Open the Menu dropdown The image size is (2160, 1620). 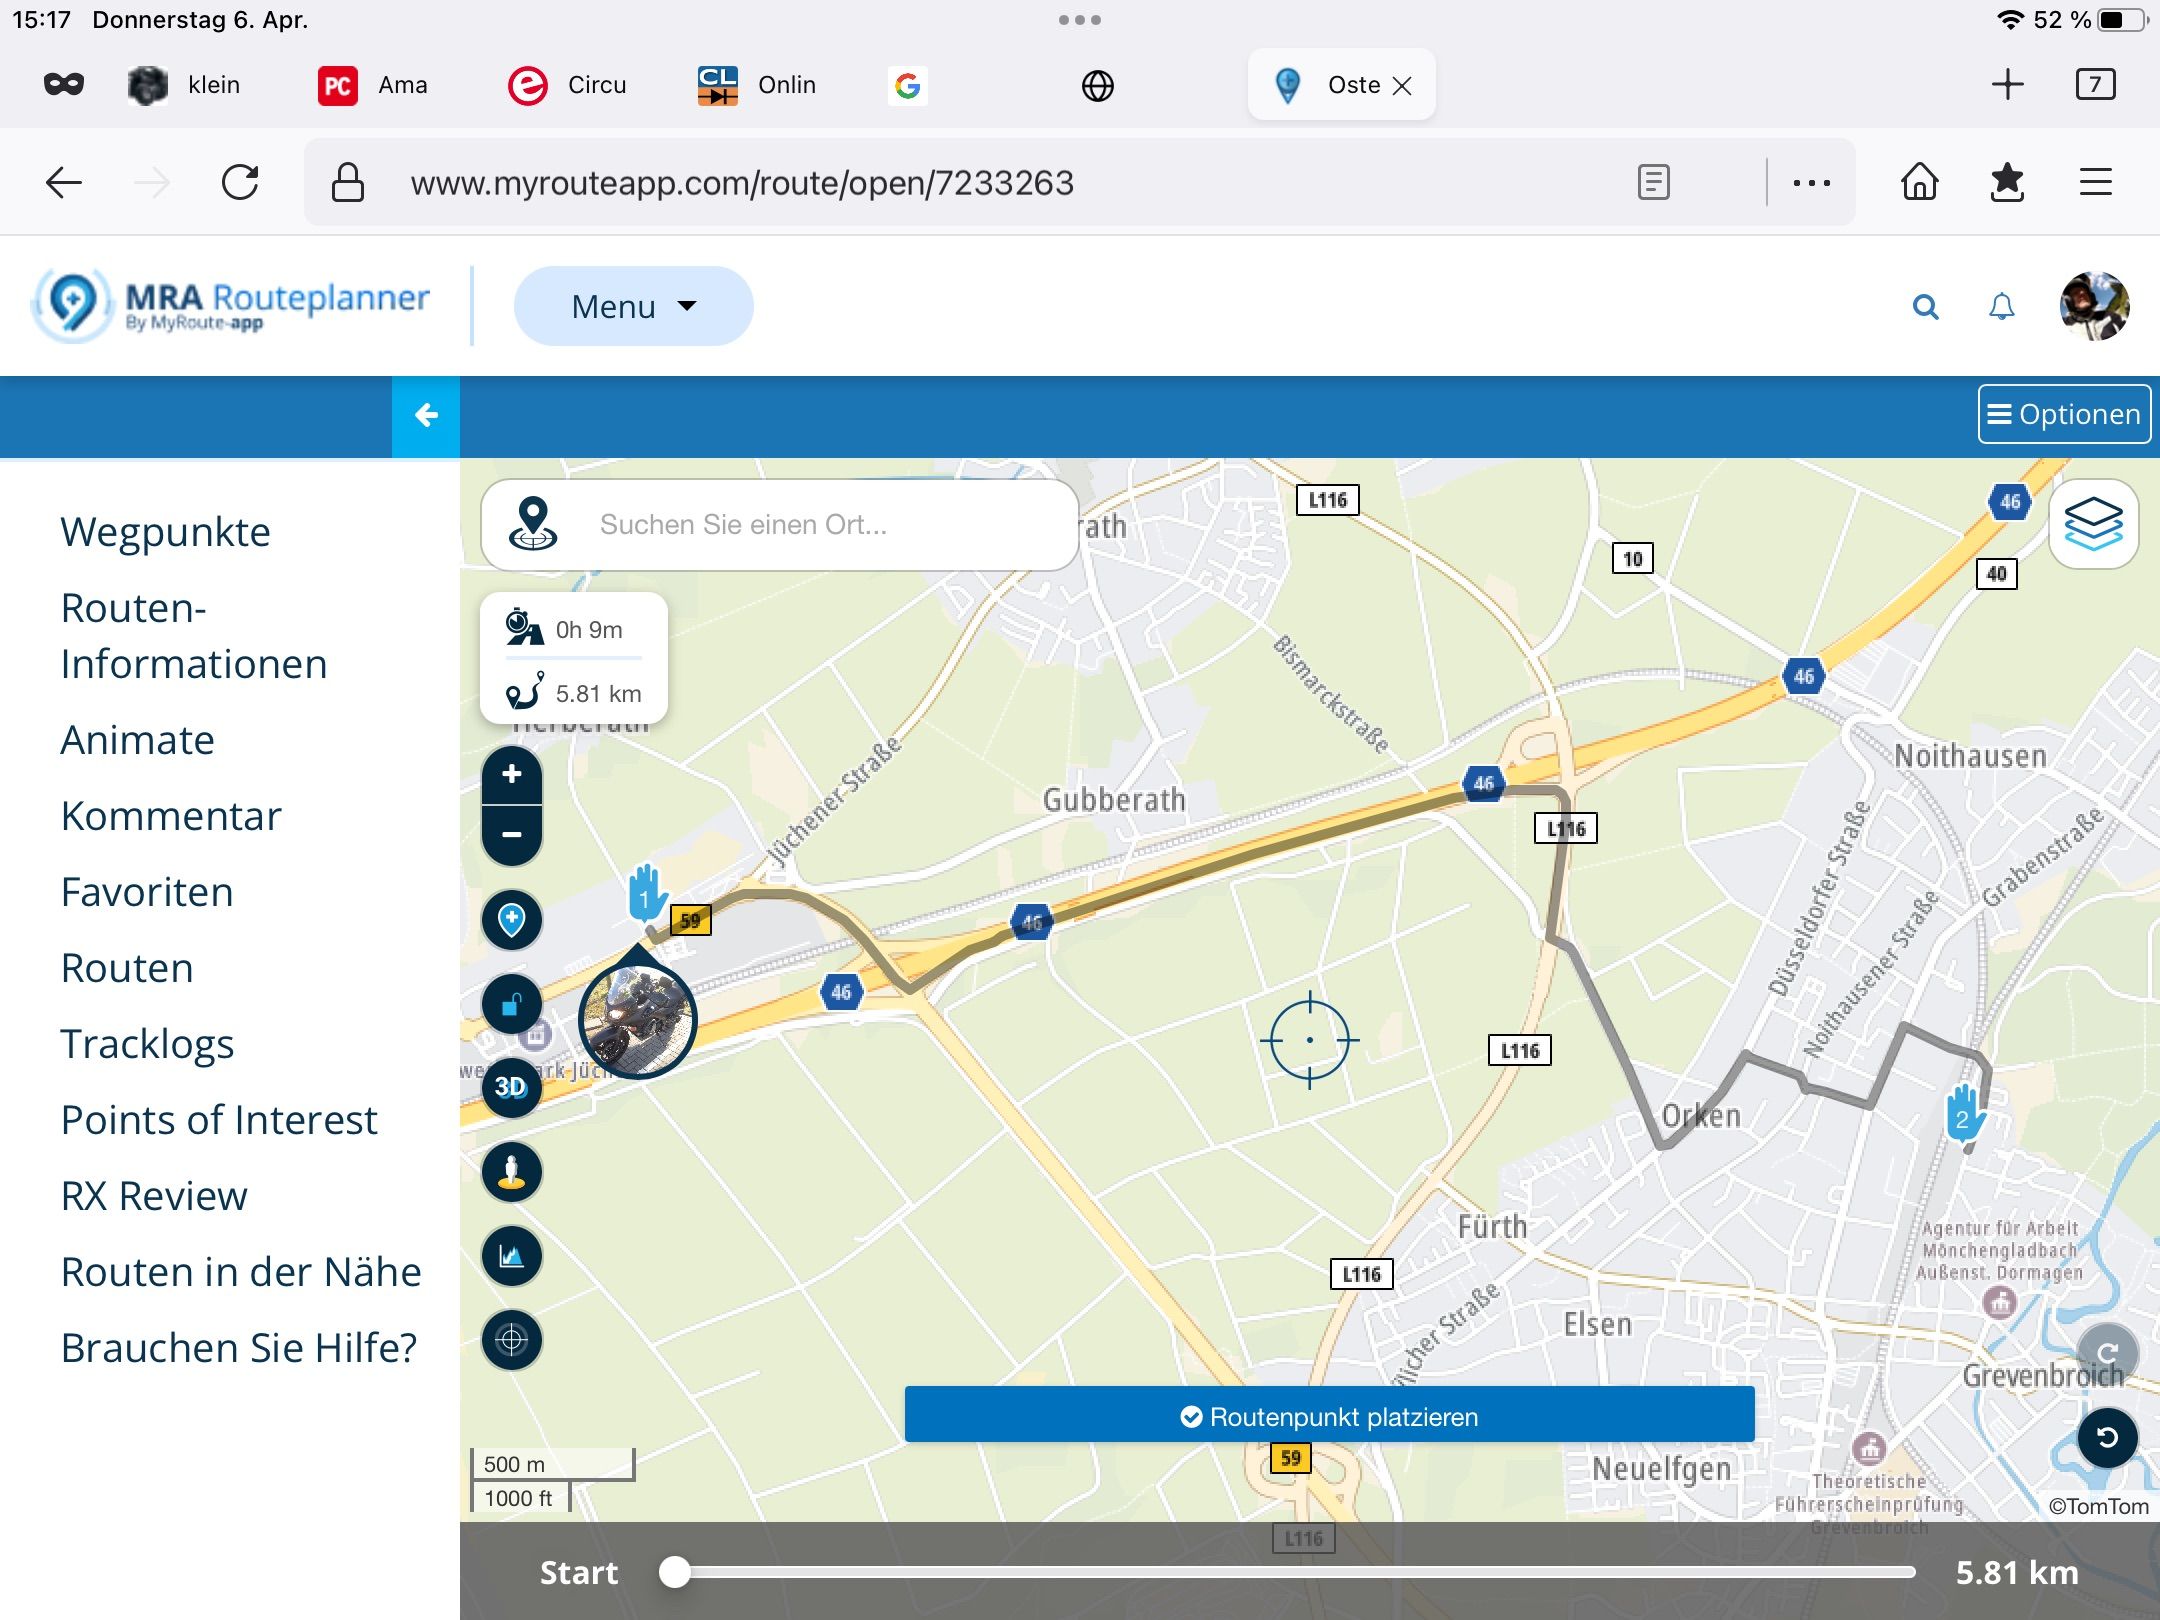[x=633, y=306]
